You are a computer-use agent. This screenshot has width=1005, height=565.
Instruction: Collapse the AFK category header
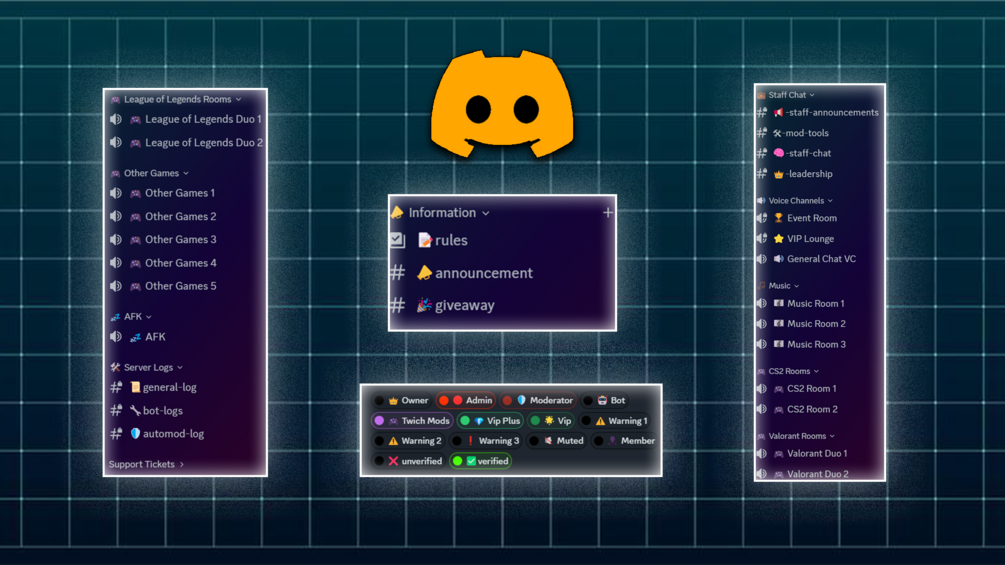point(131,316)
